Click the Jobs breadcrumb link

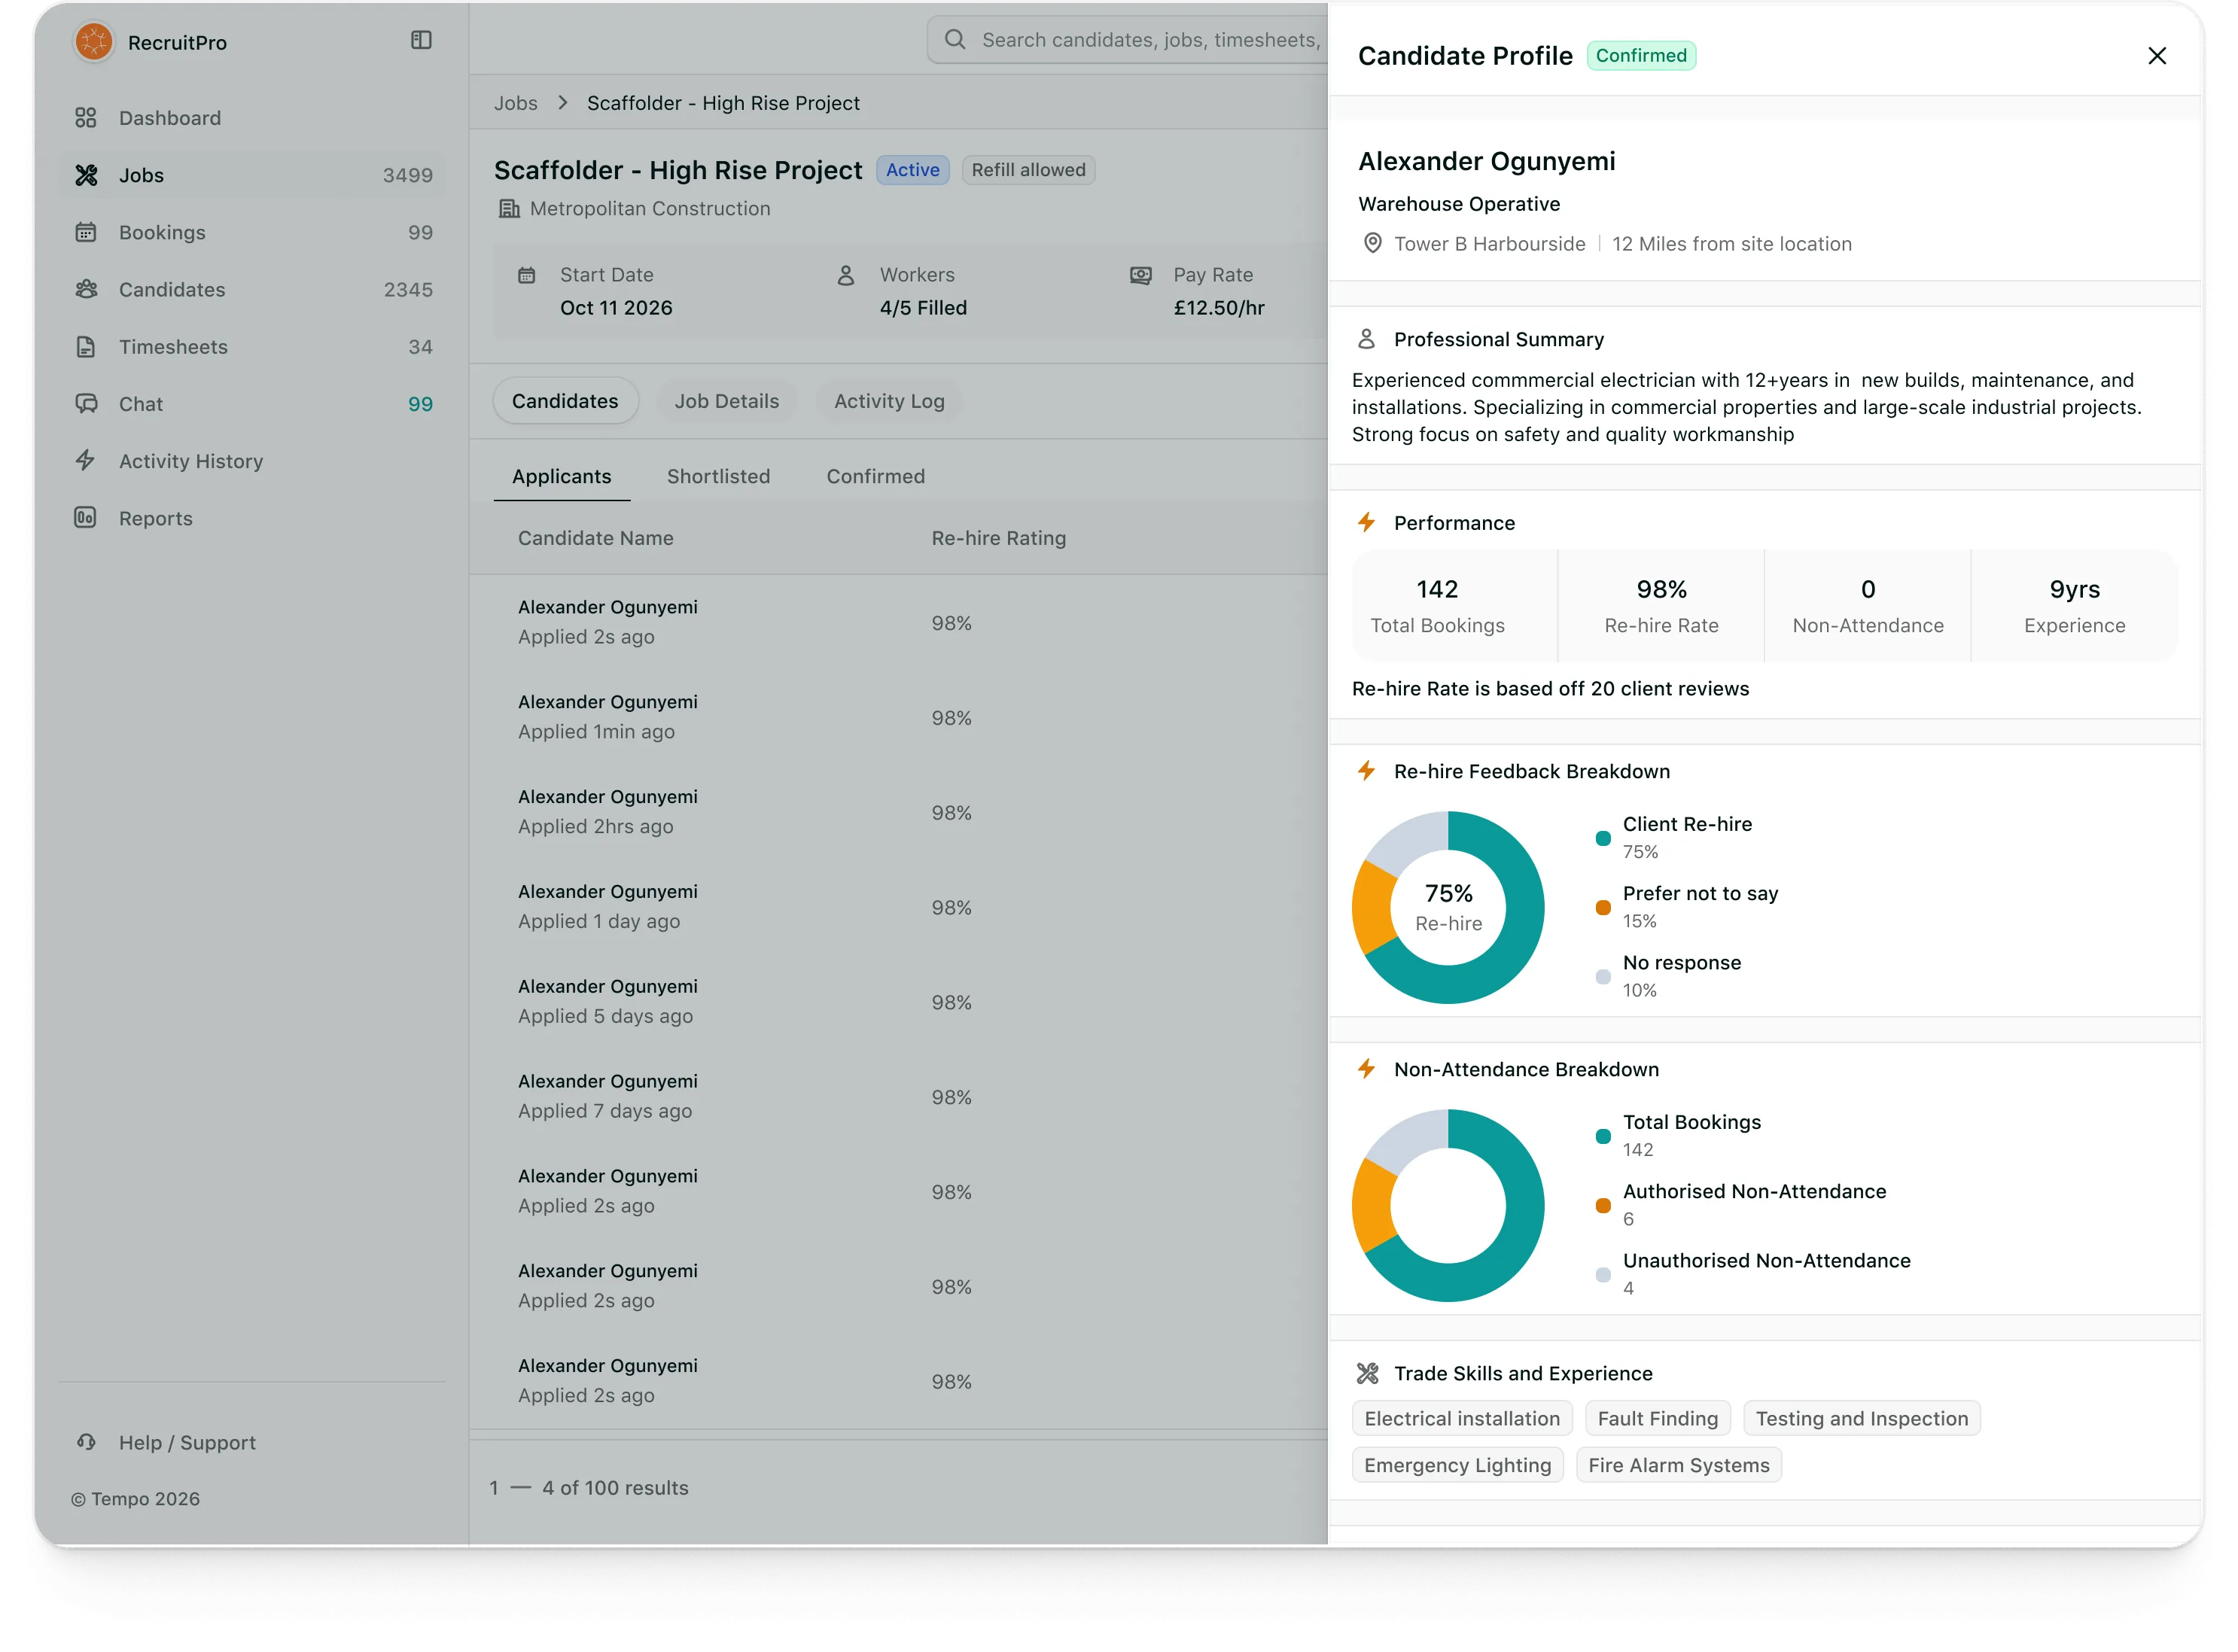click(x=515, y=103)
